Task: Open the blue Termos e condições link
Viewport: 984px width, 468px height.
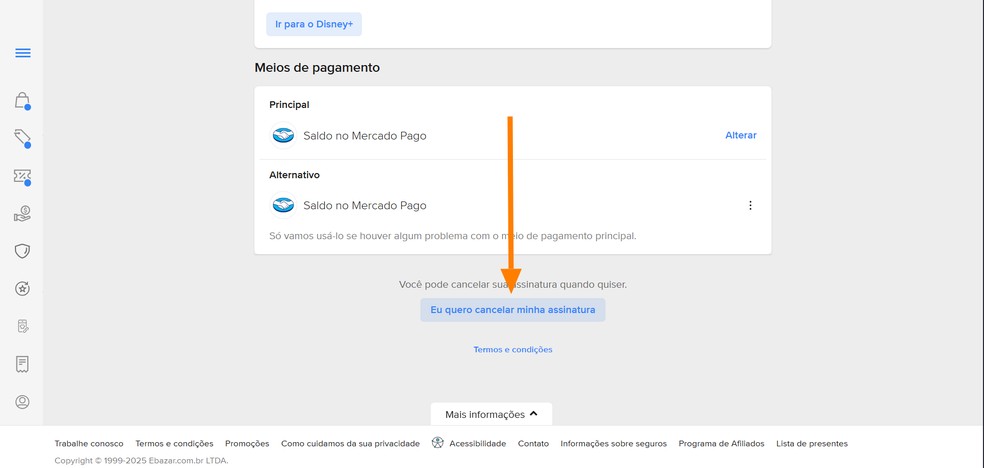Action: pos(512,350)
